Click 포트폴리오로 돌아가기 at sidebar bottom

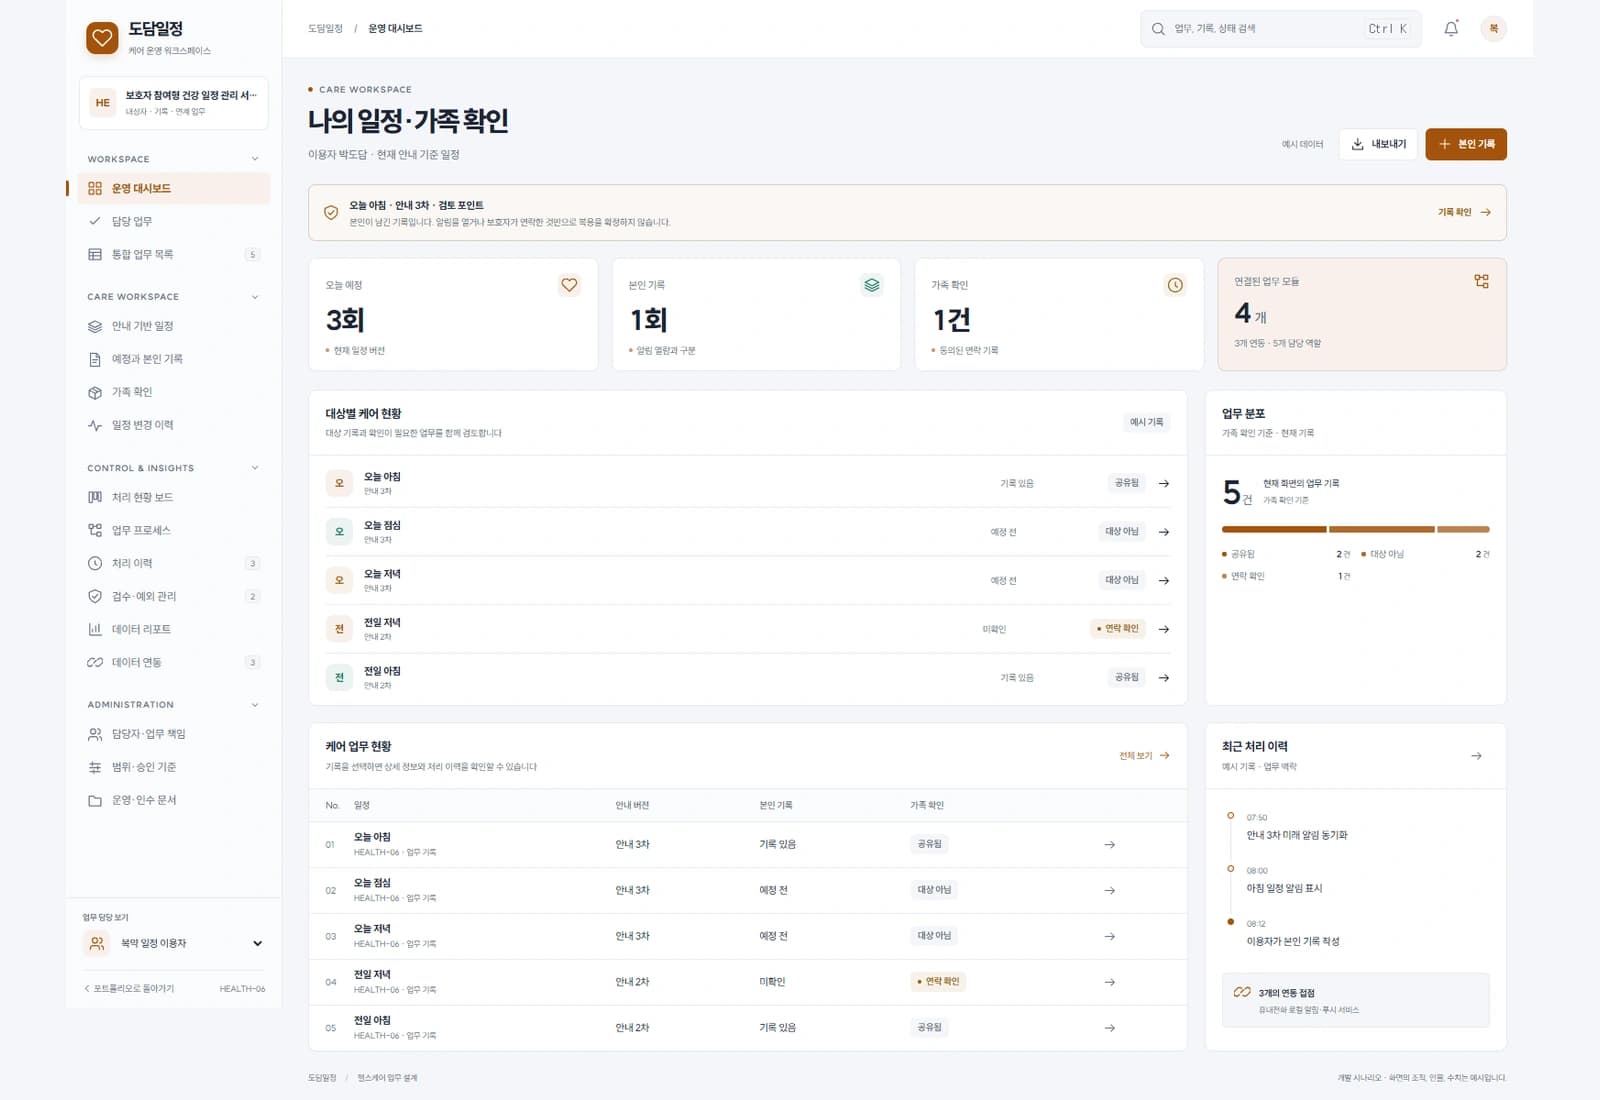click(x=129, y=989)
